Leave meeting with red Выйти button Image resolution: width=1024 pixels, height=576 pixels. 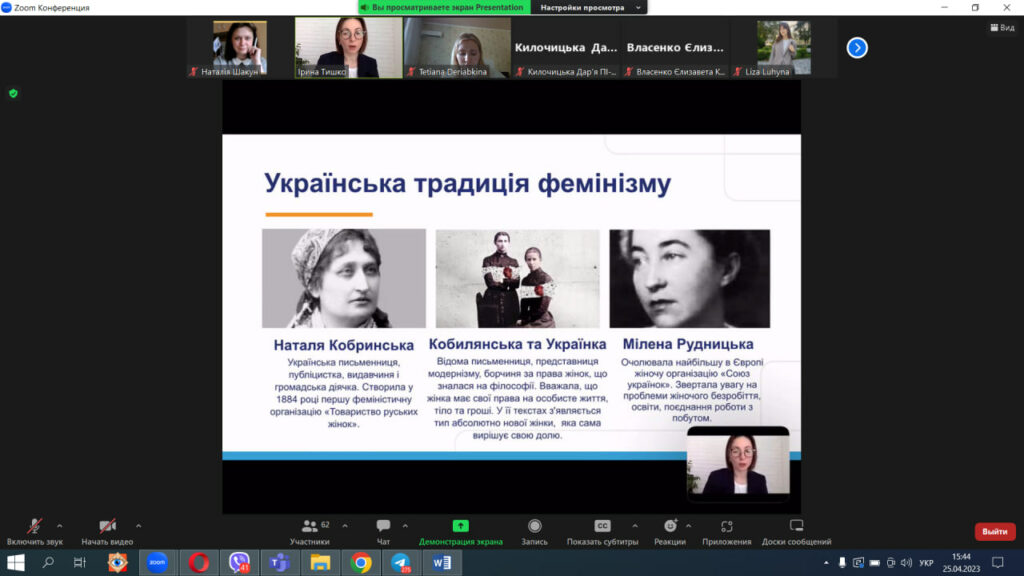(x=994, y=531)
